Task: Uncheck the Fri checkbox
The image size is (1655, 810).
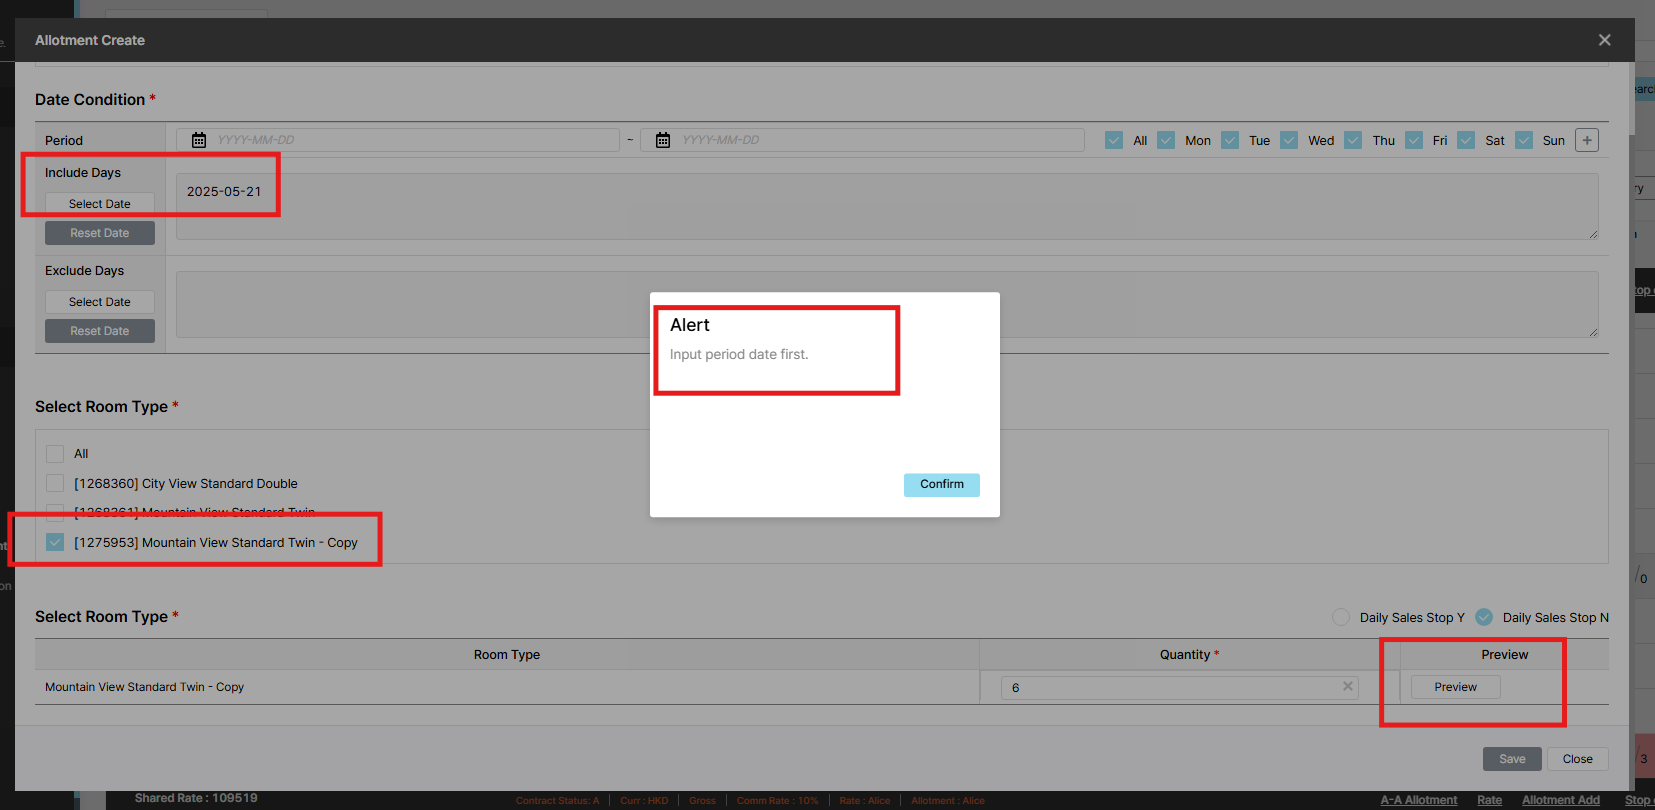Action: point(1414,140)
